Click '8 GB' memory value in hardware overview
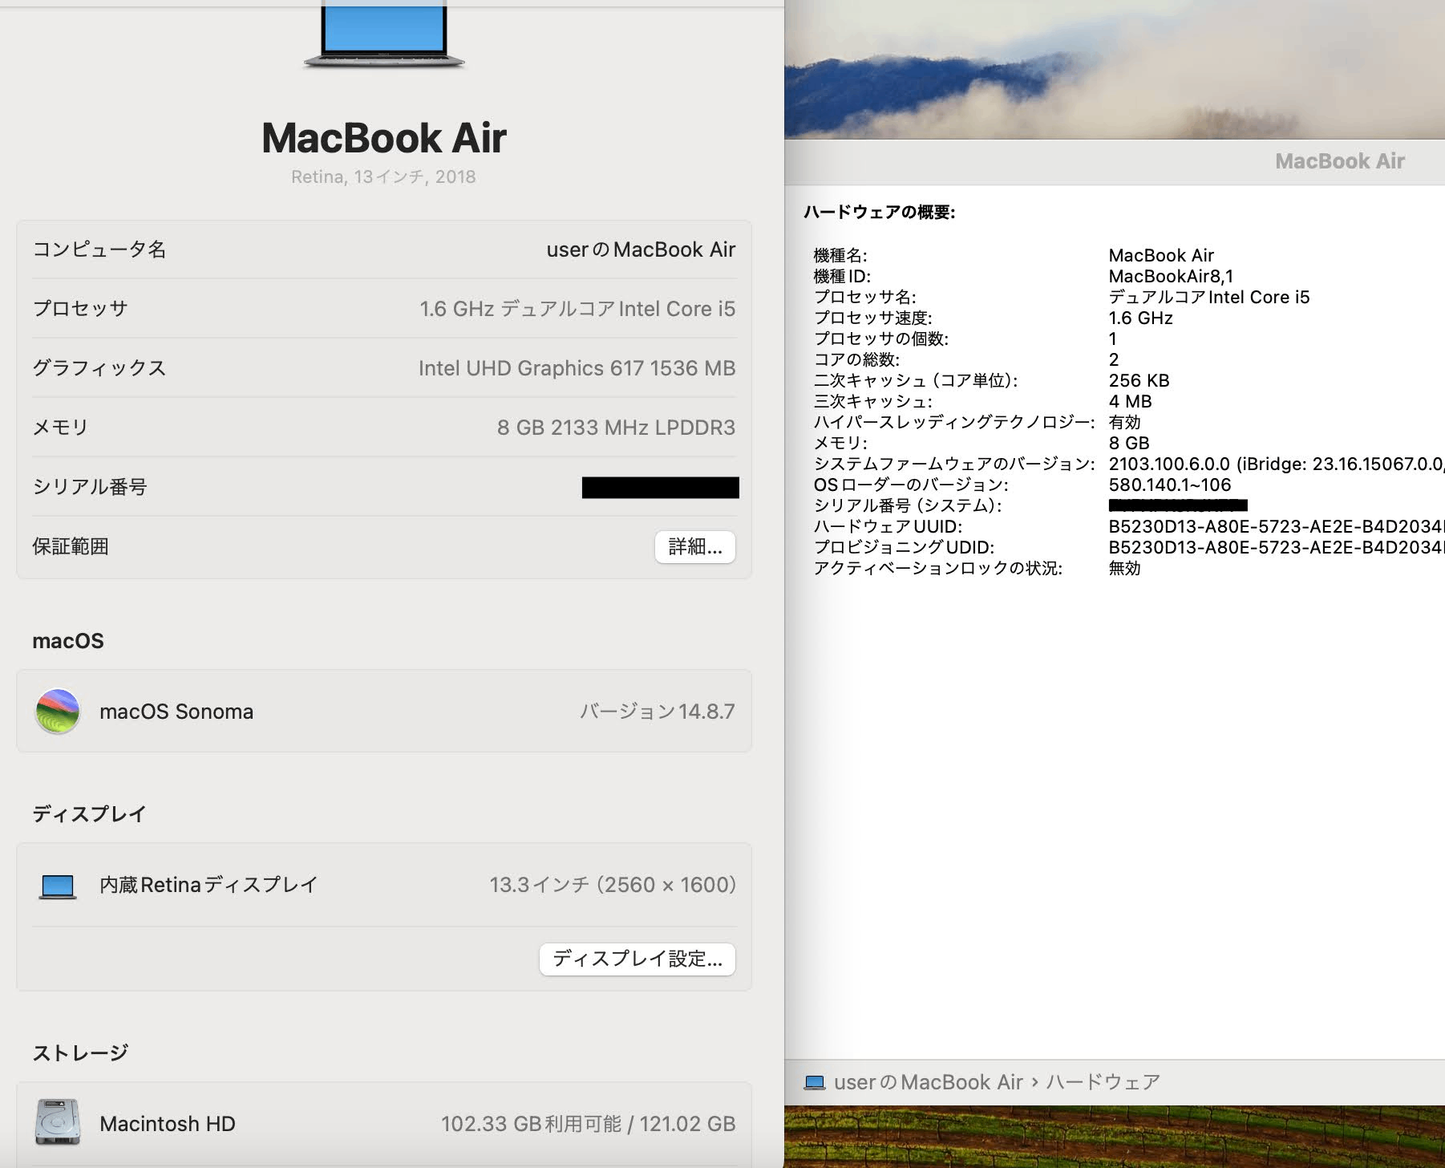Viewport: 1445px width, 1168px height. 1129,443
